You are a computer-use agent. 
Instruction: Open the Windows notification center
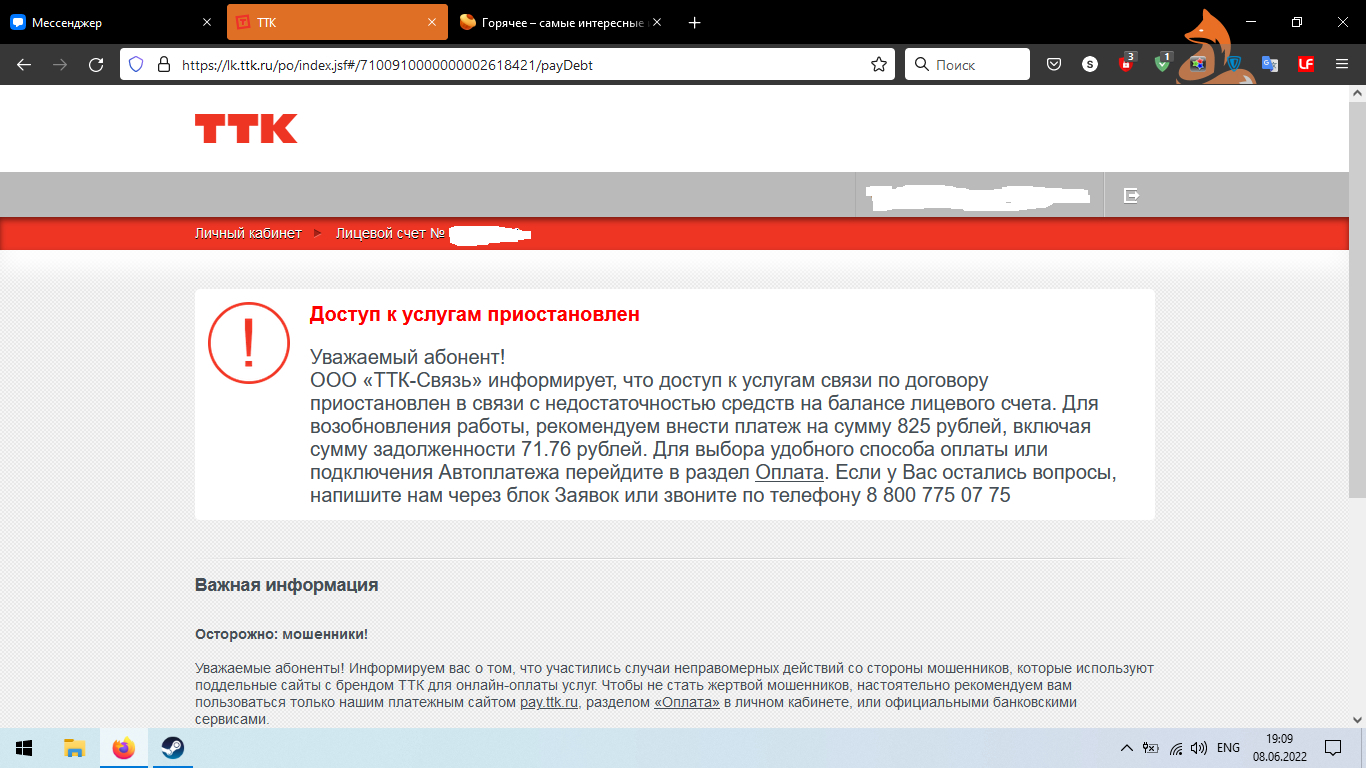1332,748
